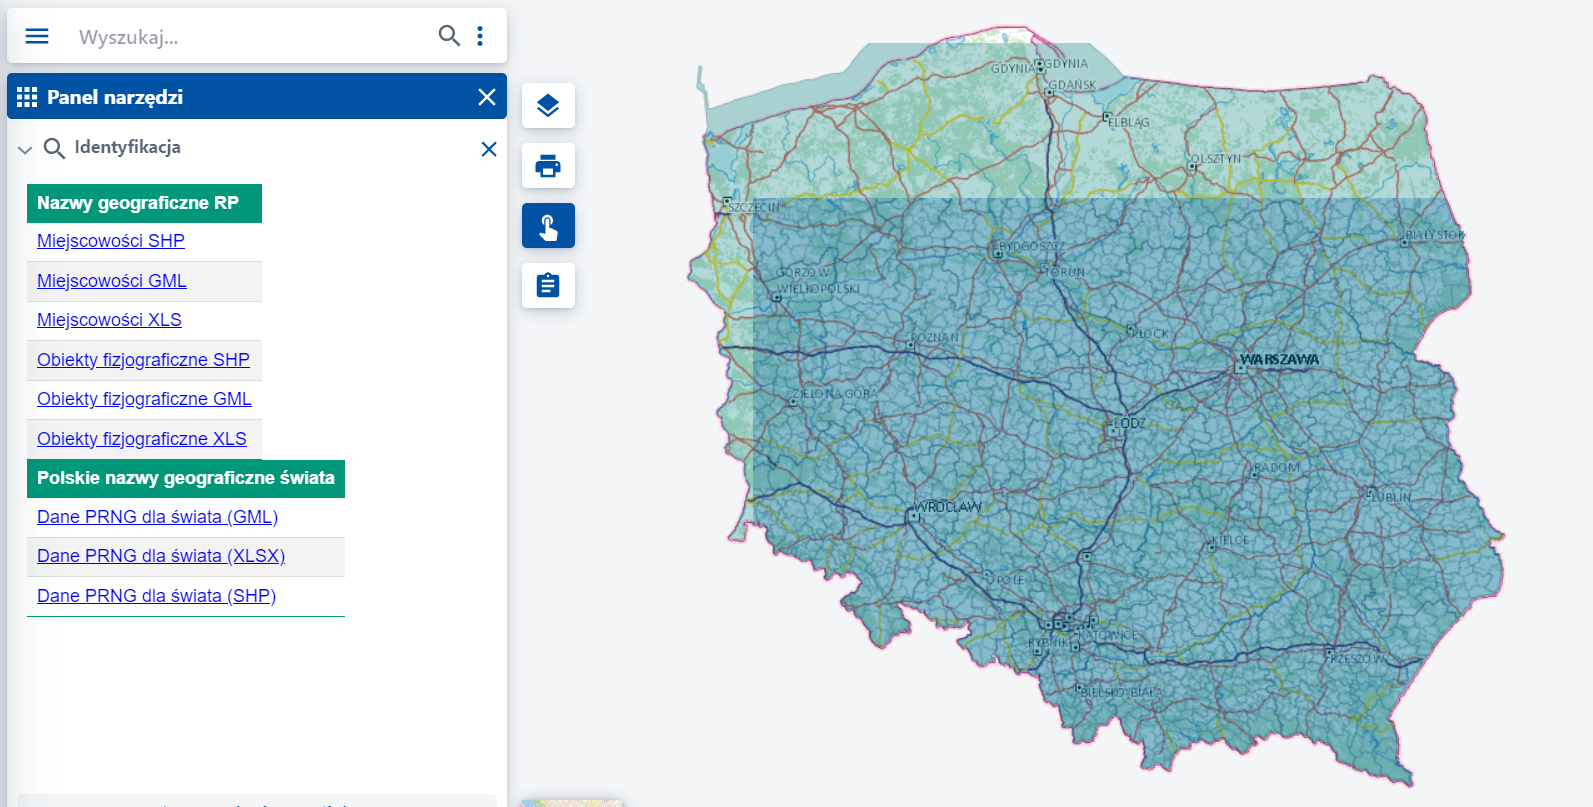Download Miejscowości SHP link

[x=111, y=241]
